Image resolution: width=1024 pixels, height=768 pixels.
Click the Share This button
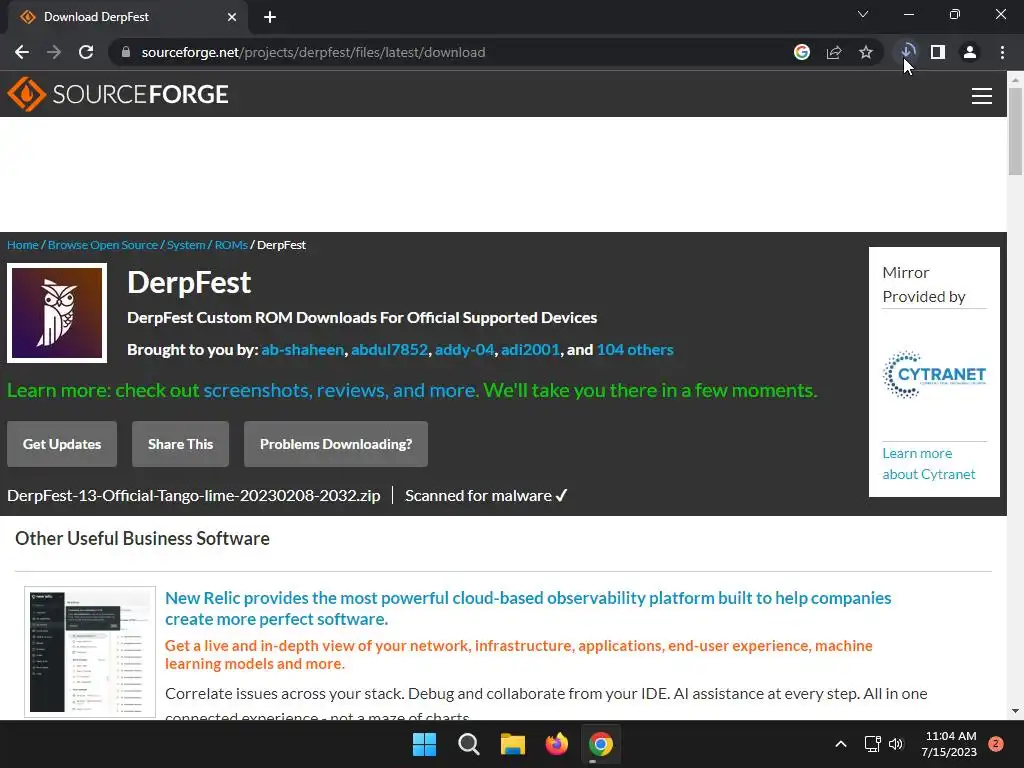180,444
